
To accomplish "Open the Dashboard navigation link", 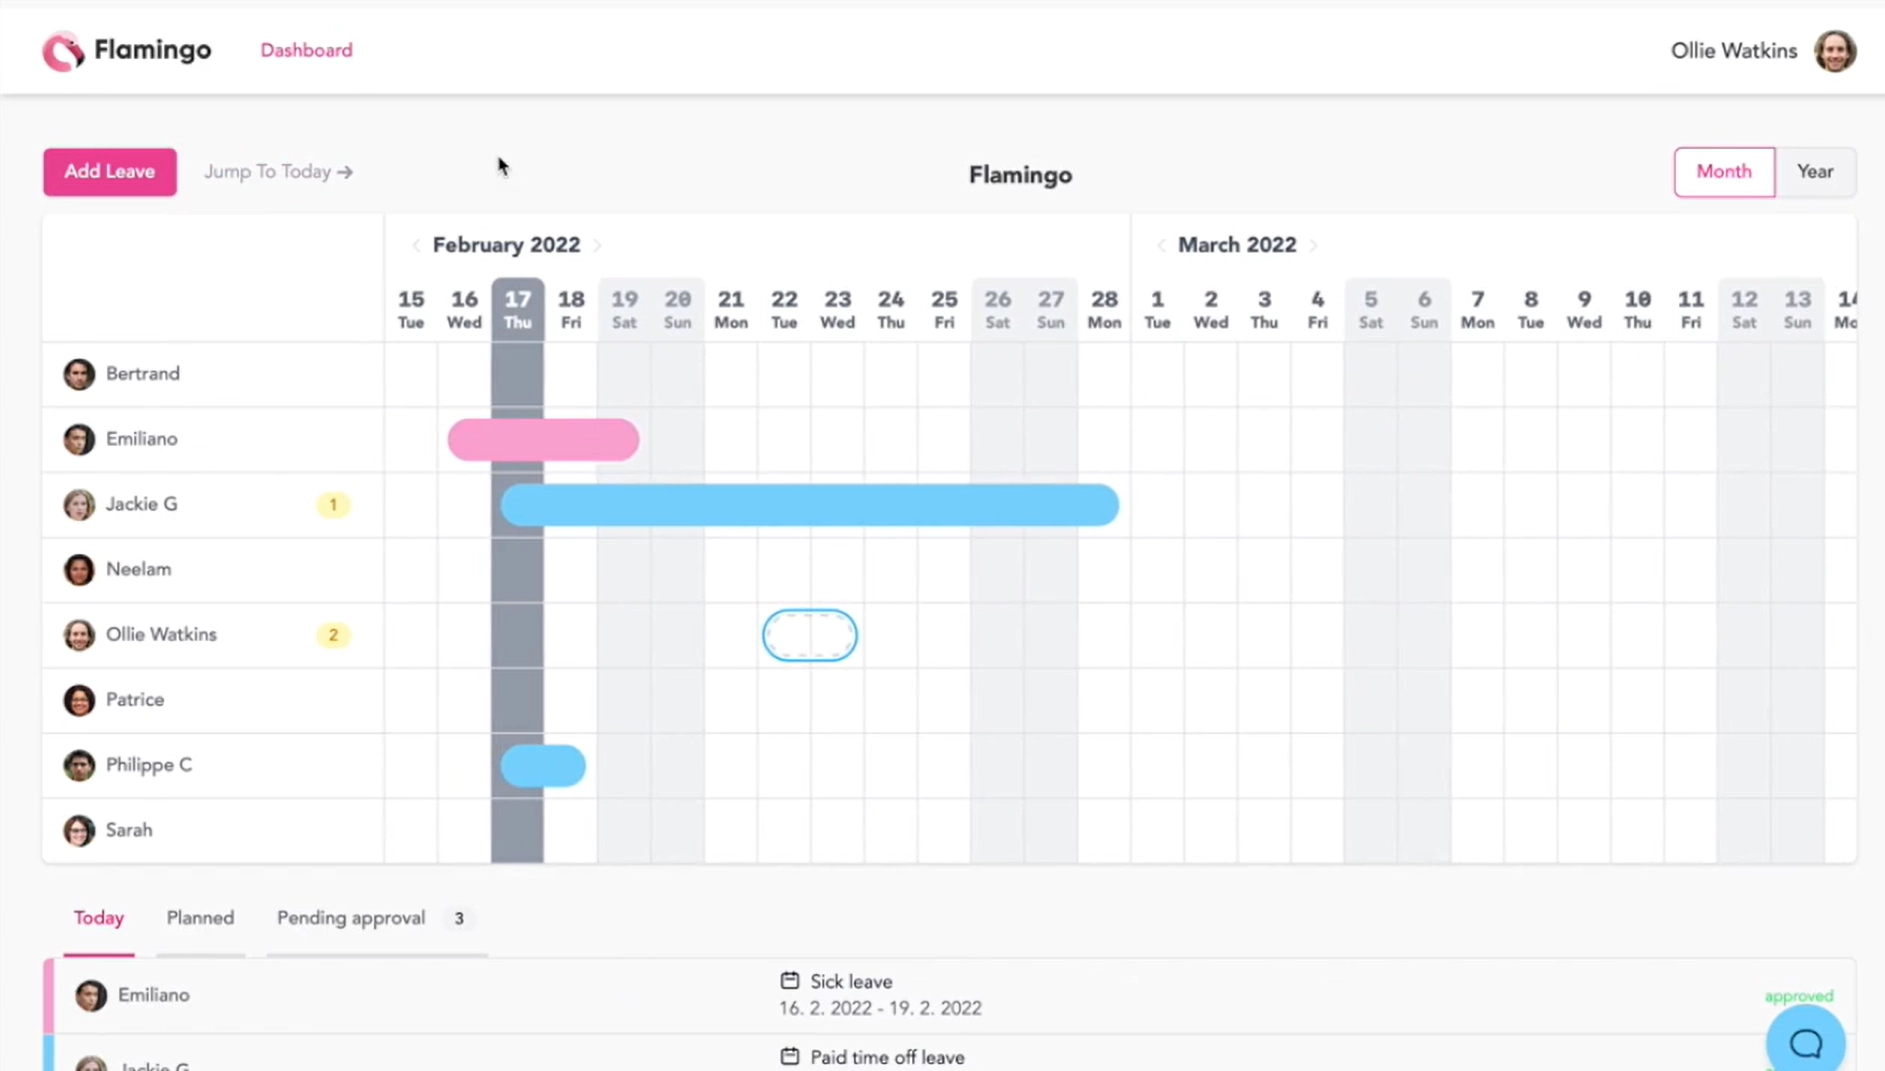I will point(306,50).
